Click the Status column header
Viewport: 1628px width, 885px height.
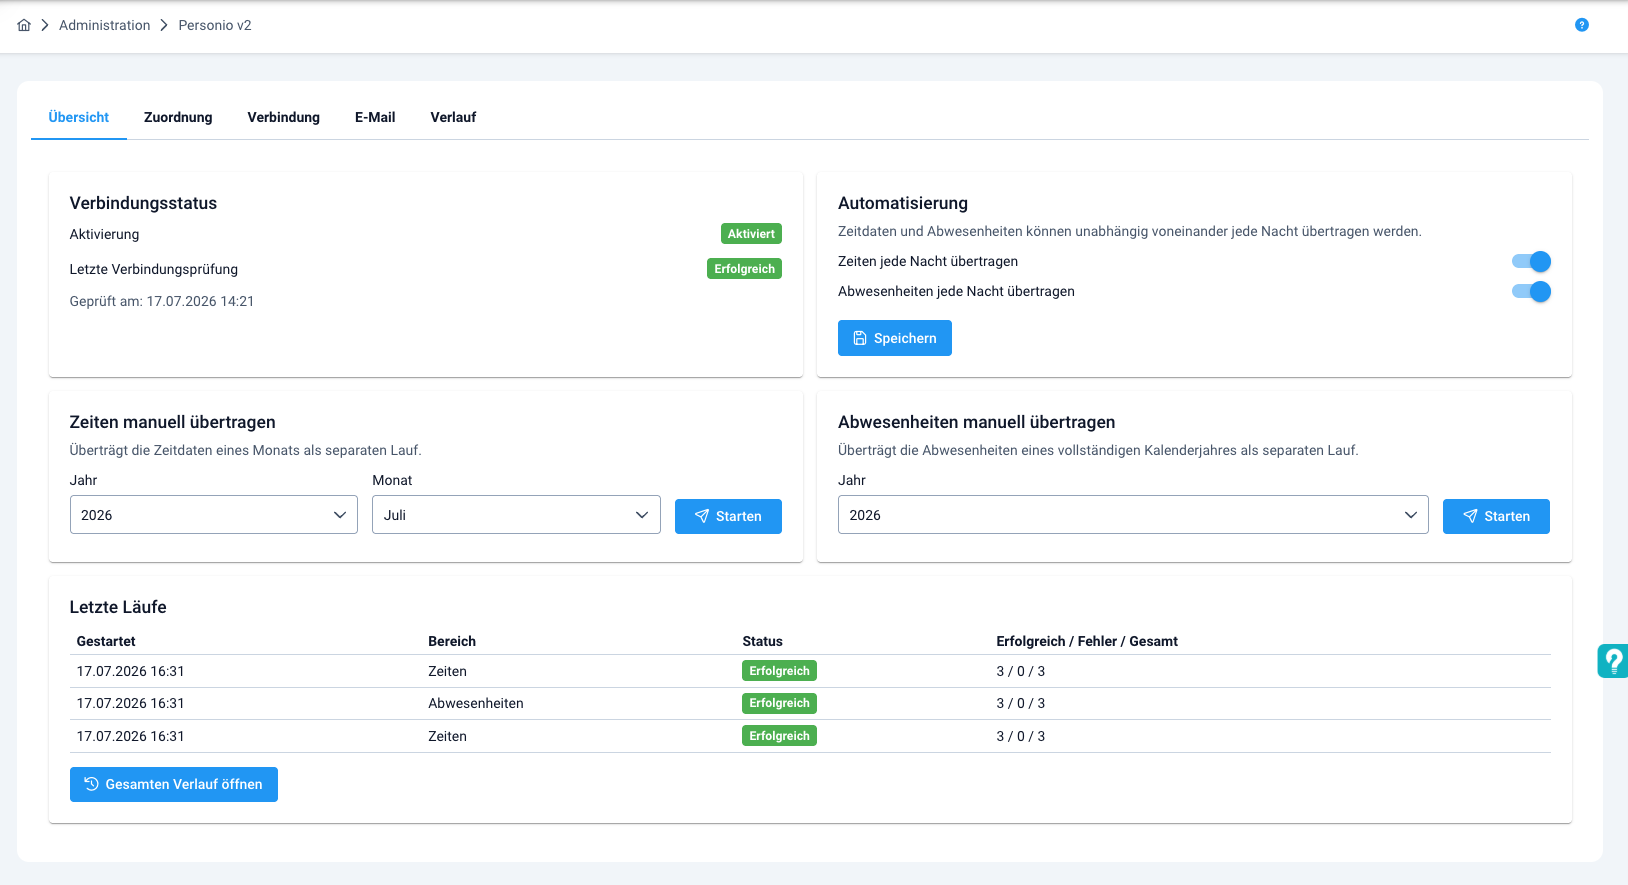pyautogui.click(x=762, y=641)
